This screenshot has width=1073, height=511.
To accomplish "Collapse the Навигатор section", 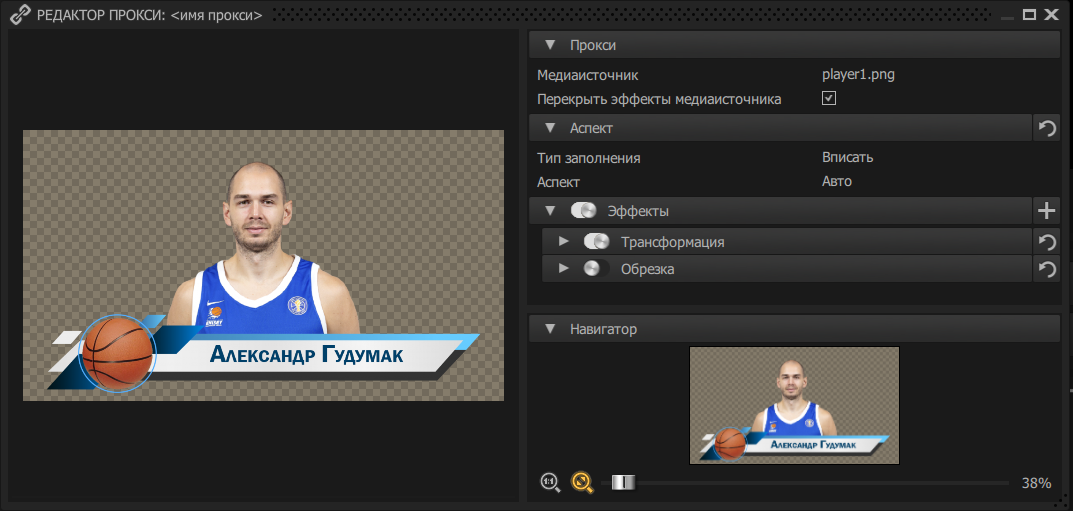I will click(549, 328).
